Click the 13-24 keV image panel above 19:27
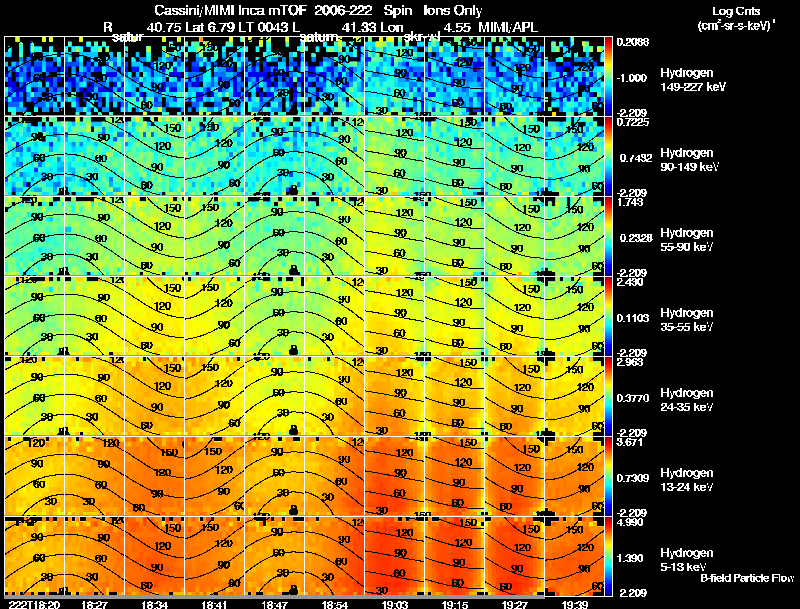 tap(515, 476)
